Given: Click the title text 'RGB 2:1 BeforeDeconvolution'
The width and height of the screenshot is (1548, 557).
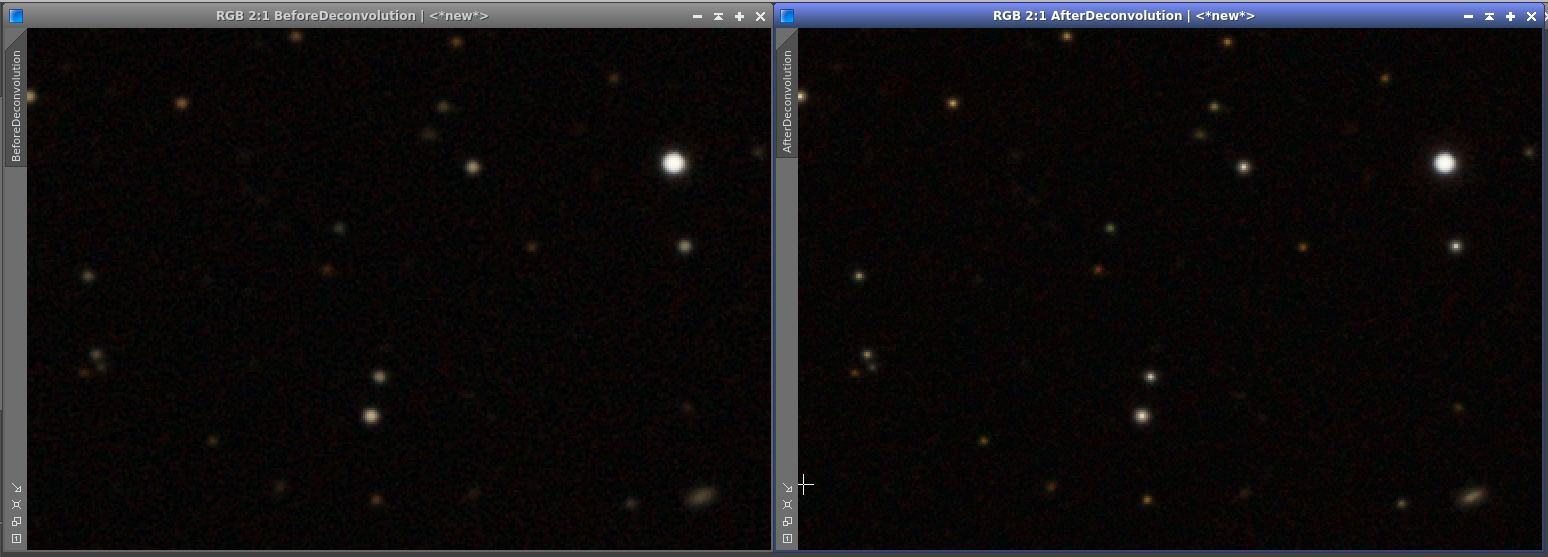Looking at the screenshot, I should click(x=315, y=16).
